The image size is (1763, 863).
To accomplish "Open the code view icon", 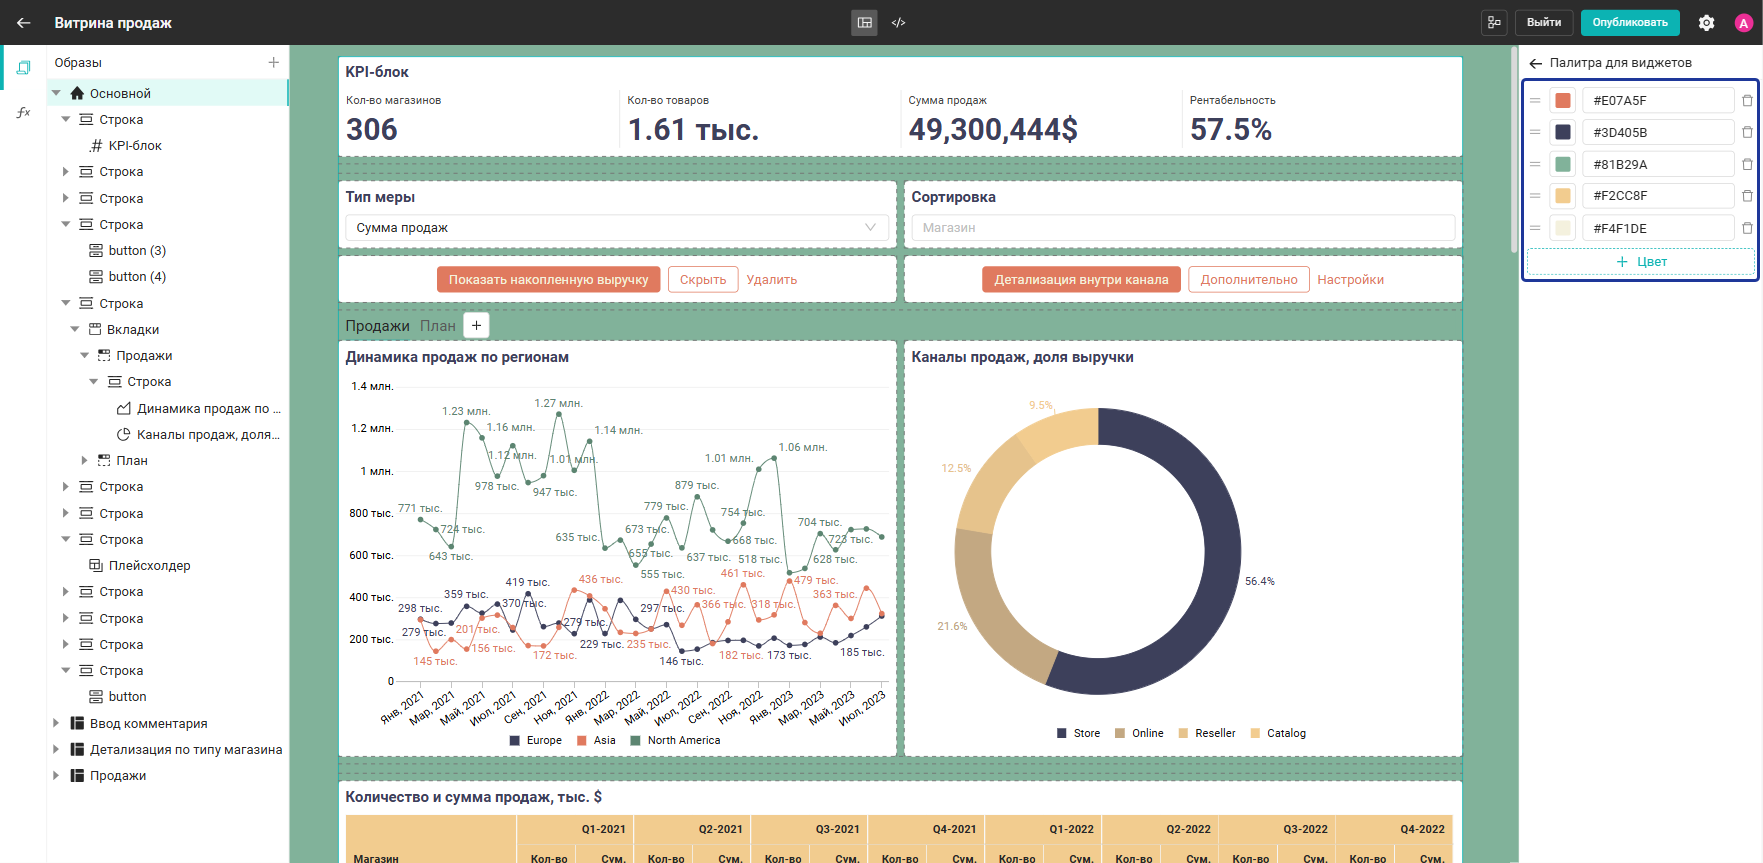I will coord(898,22).
